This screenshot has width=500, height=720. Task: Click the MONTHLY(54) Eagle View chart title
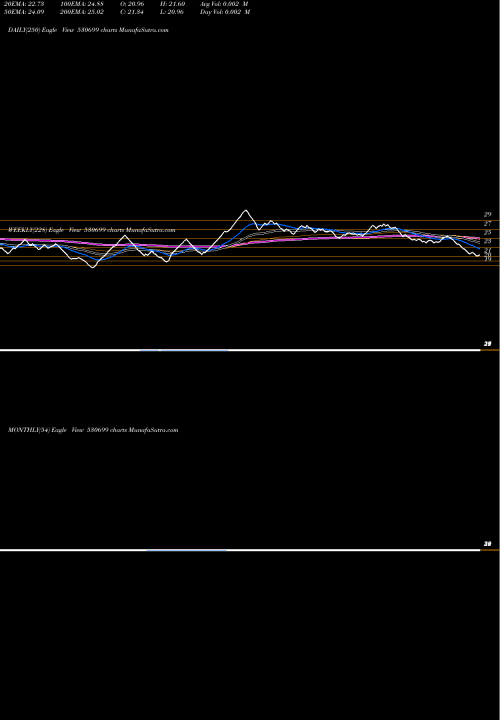point(93,430)
